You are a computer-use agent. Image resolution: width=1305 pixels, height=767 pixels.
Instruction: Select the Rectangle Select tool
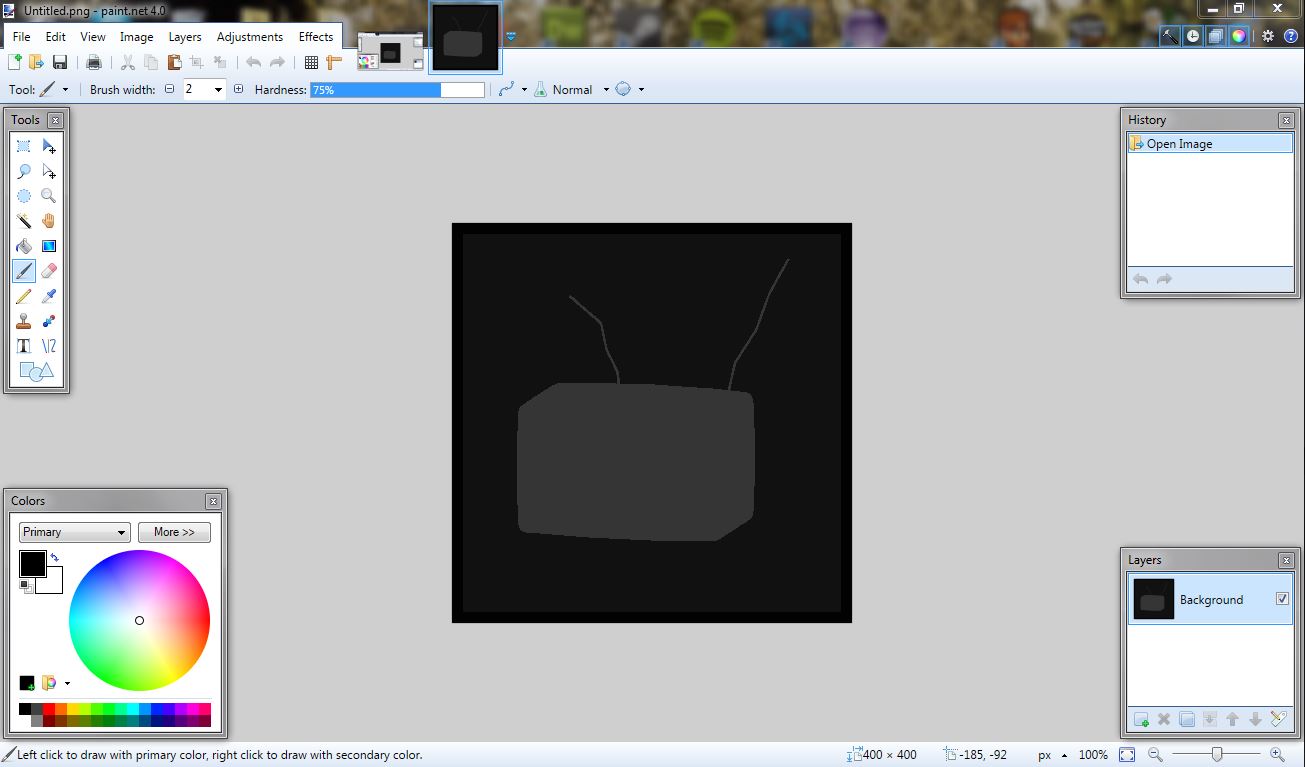coord(24,146)
